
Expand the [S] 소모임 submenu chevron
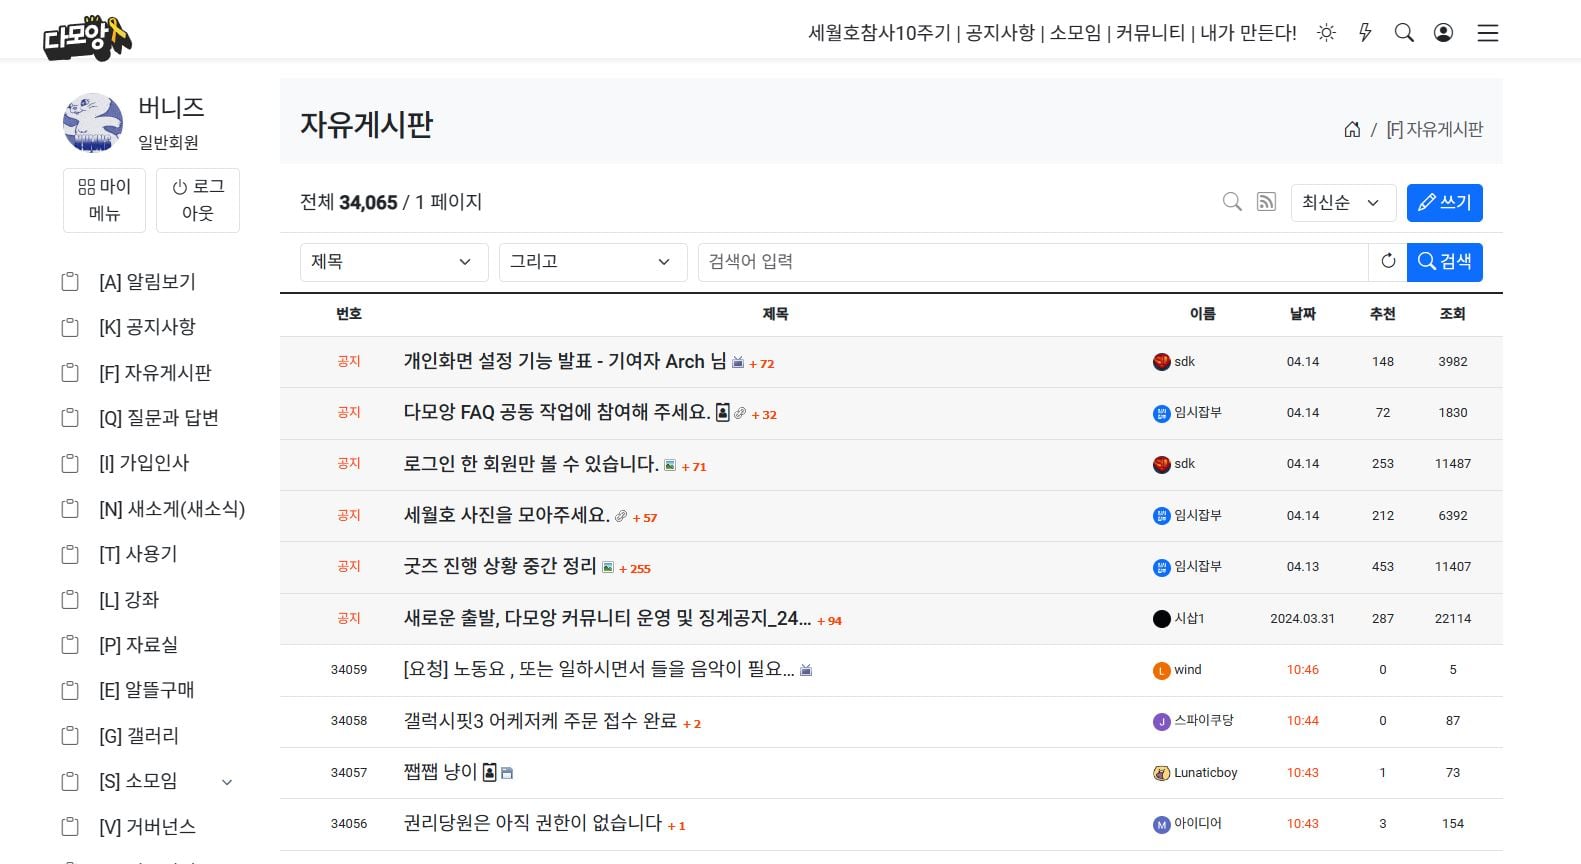pyautogui.click(x=227, y=782)
